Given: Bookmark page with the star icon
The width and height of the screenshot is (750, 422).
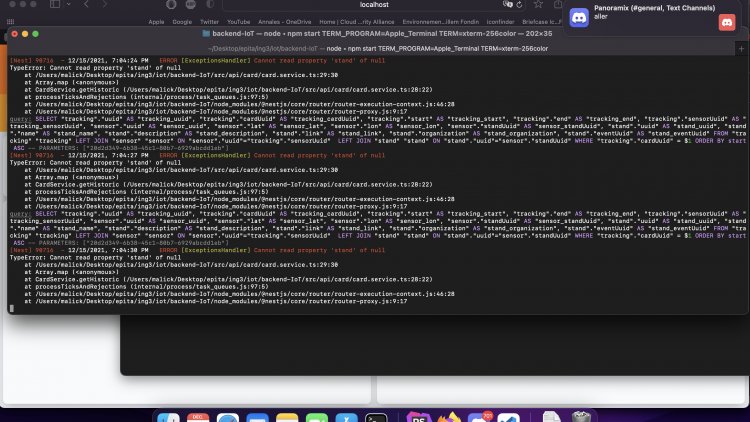Looking at the screenshot, I should 538,4.
